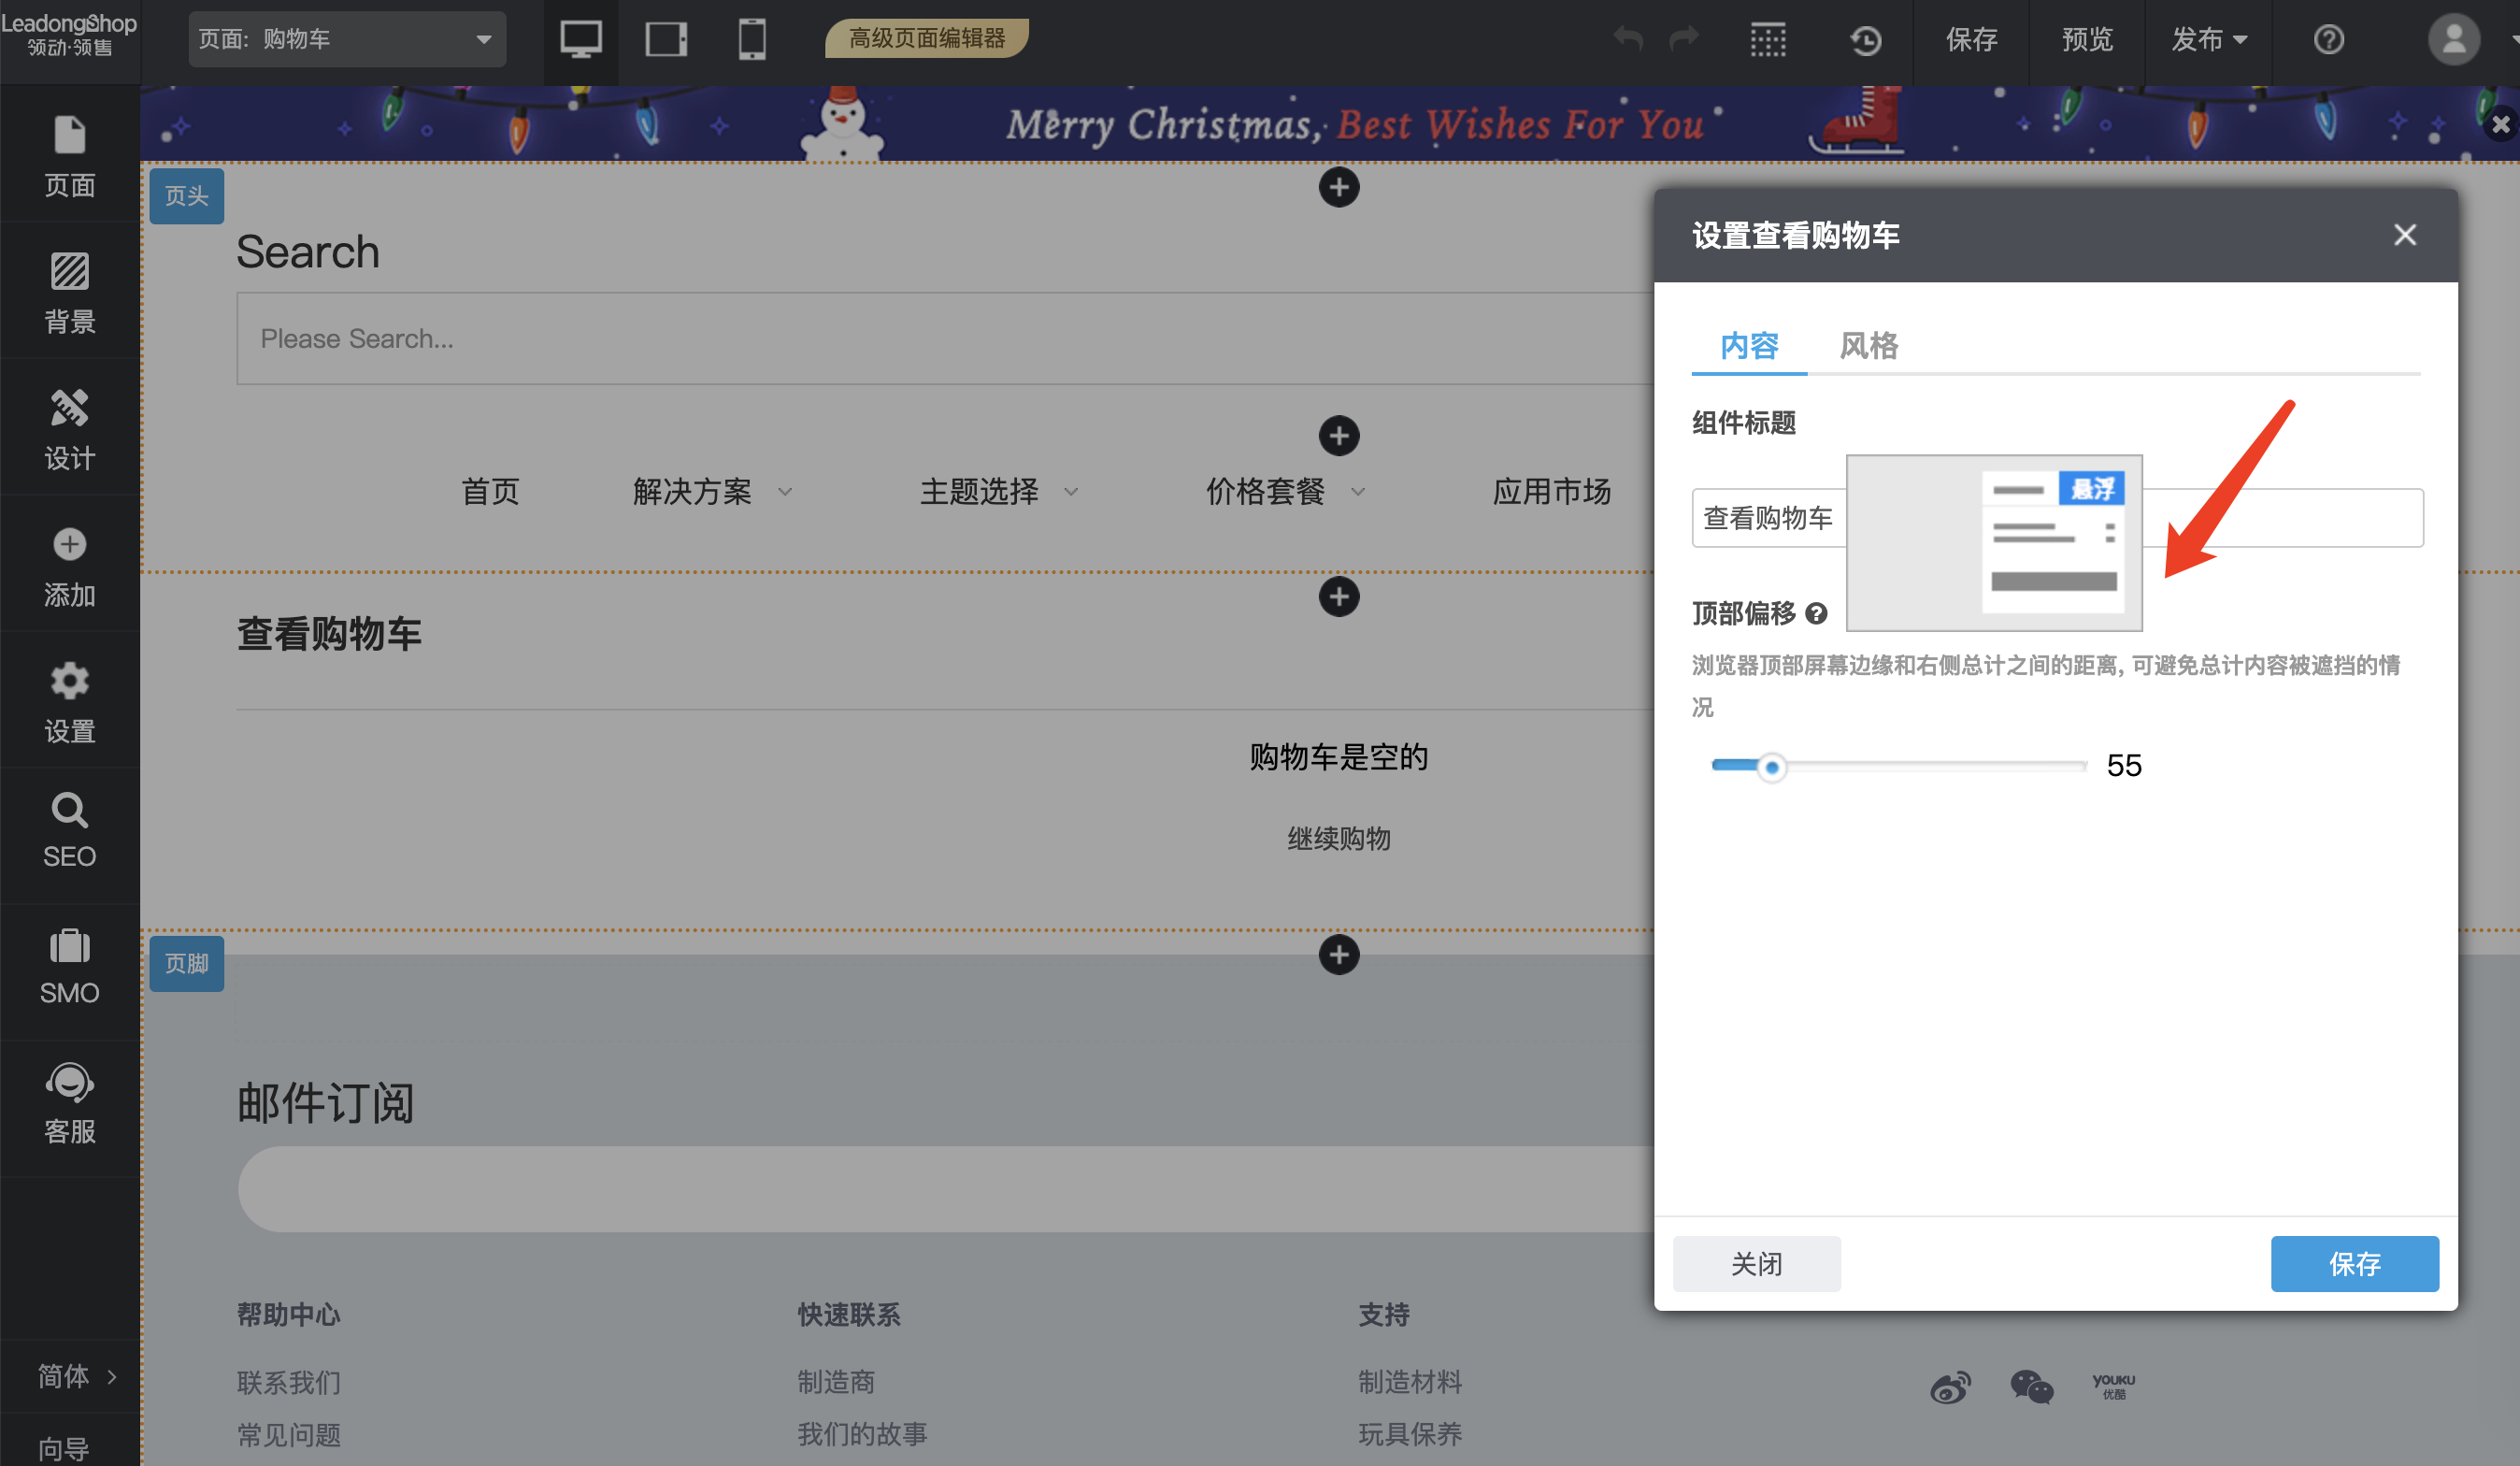Click inside the Please Search input field
The width and height of the screenshot is (2520, 1466).
click(x=700, y=338)
